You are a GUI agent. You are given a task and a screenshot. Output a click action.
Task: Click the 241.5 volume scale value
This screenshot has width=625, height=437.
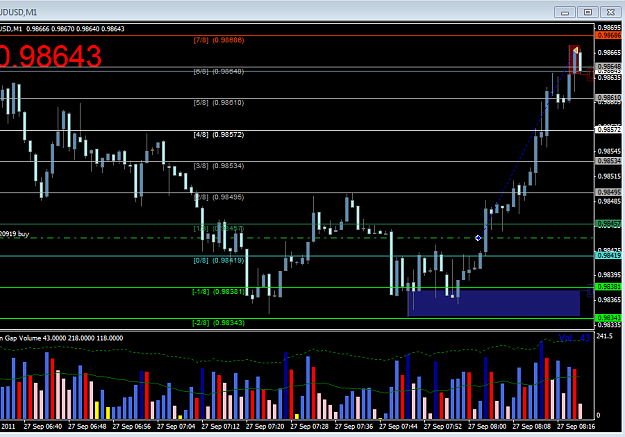click(604, 336)
